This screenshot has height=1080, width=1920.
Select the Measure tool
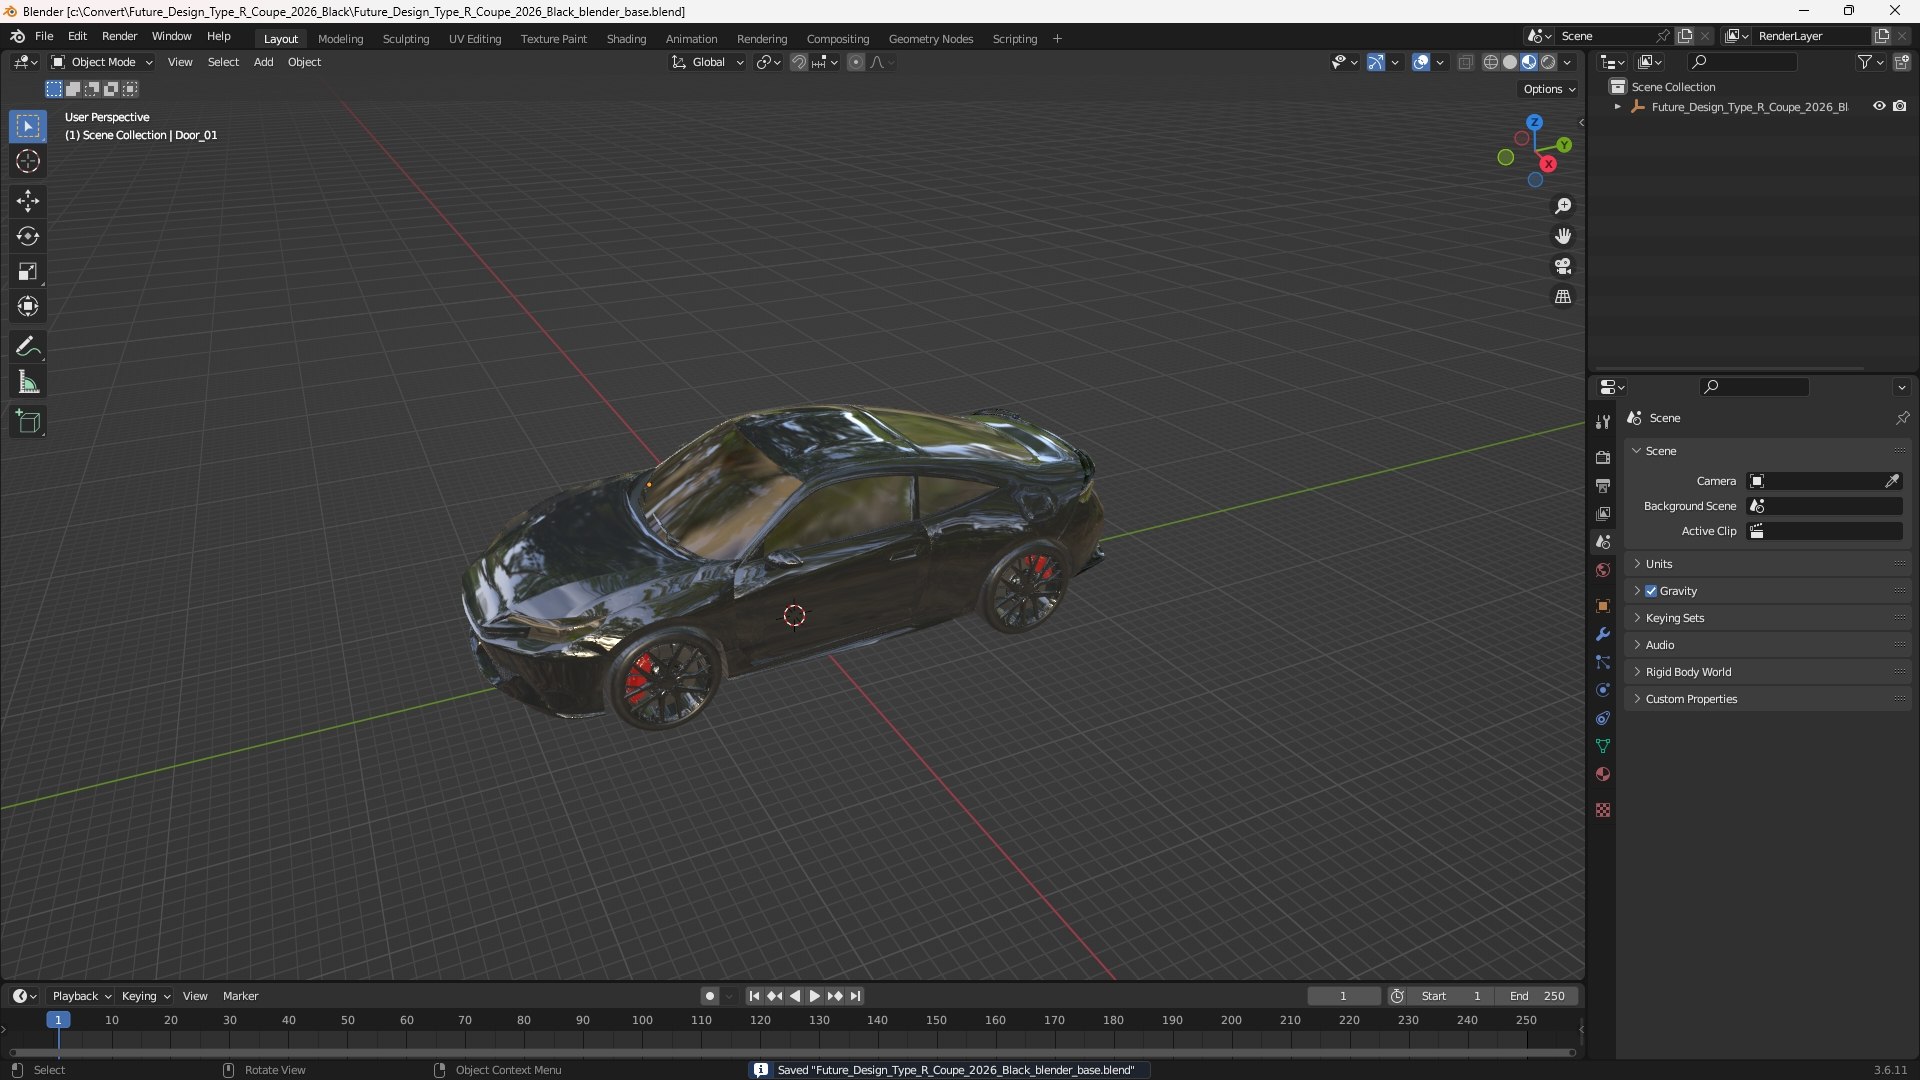coord(28,382)
